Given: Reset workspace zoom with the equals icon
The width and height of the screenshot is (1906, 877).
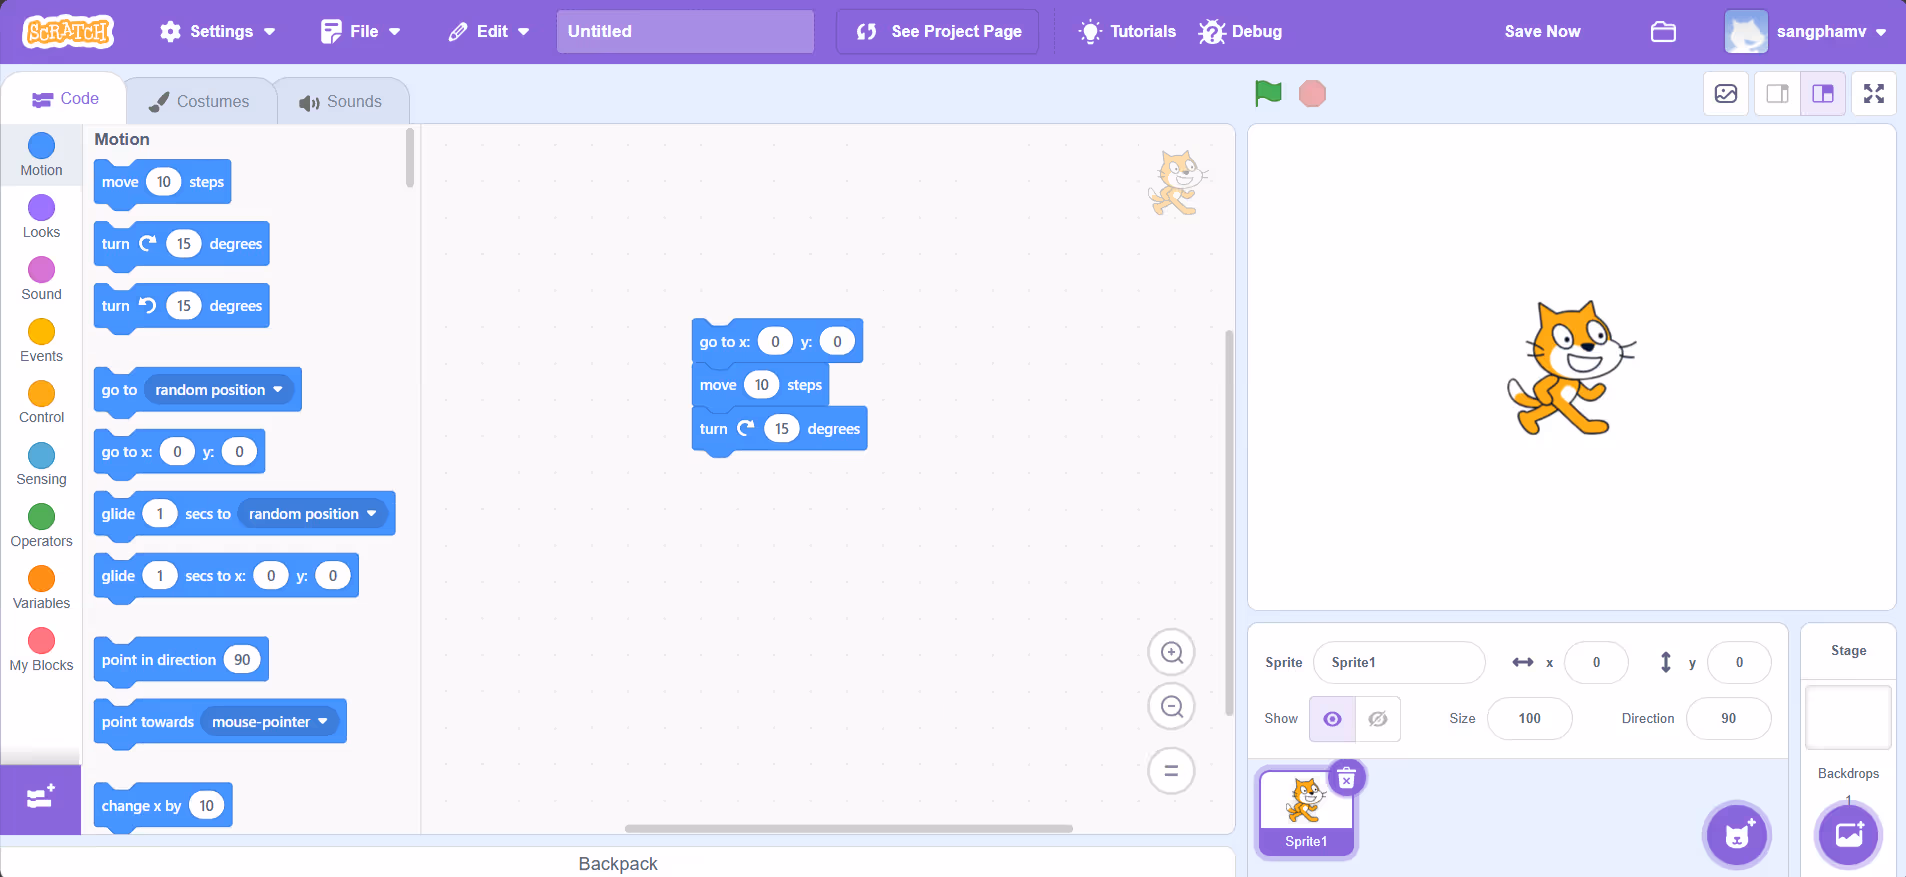Looking at the screenshot, I should click(x=1172, y=771).
